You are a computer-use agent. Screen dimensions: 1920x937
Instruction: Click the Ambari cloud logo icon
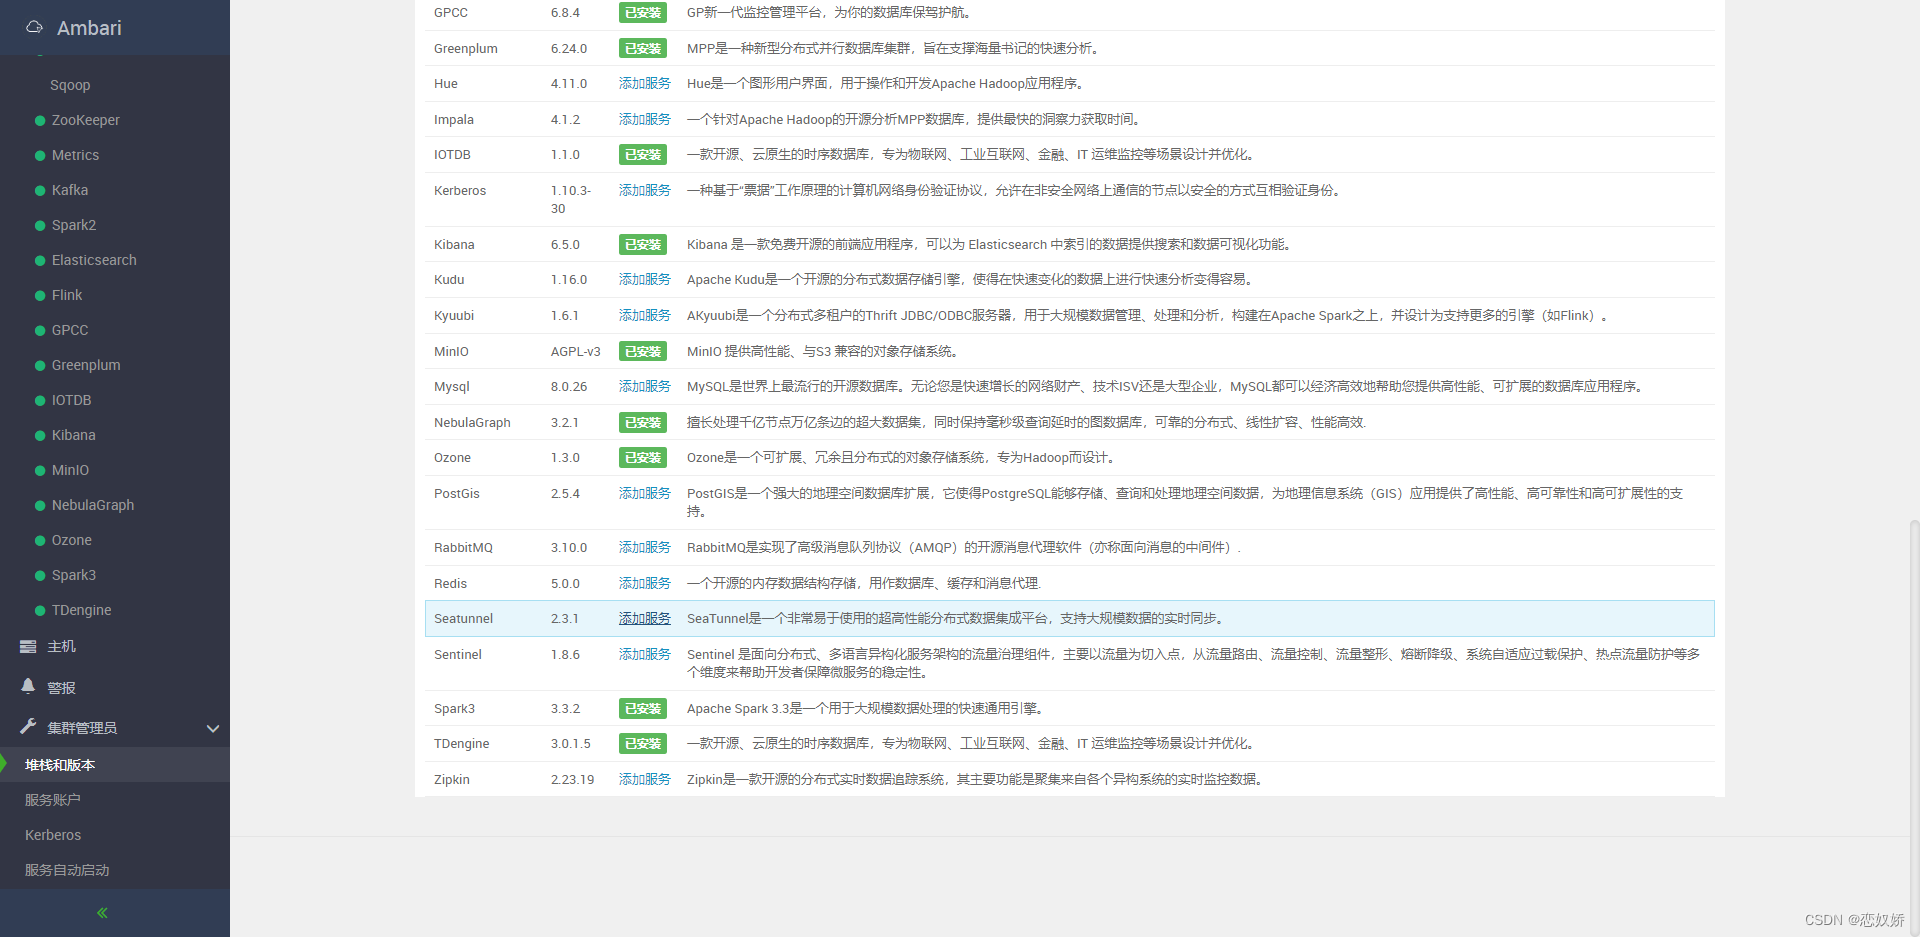coord(35,27)
